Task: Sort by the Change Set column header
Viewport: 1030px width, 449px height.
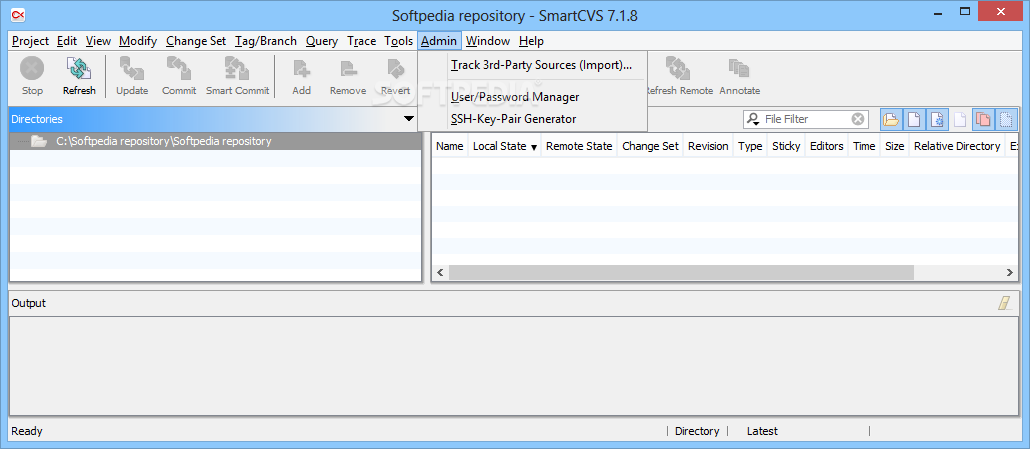Action: (x=650, y=146)
